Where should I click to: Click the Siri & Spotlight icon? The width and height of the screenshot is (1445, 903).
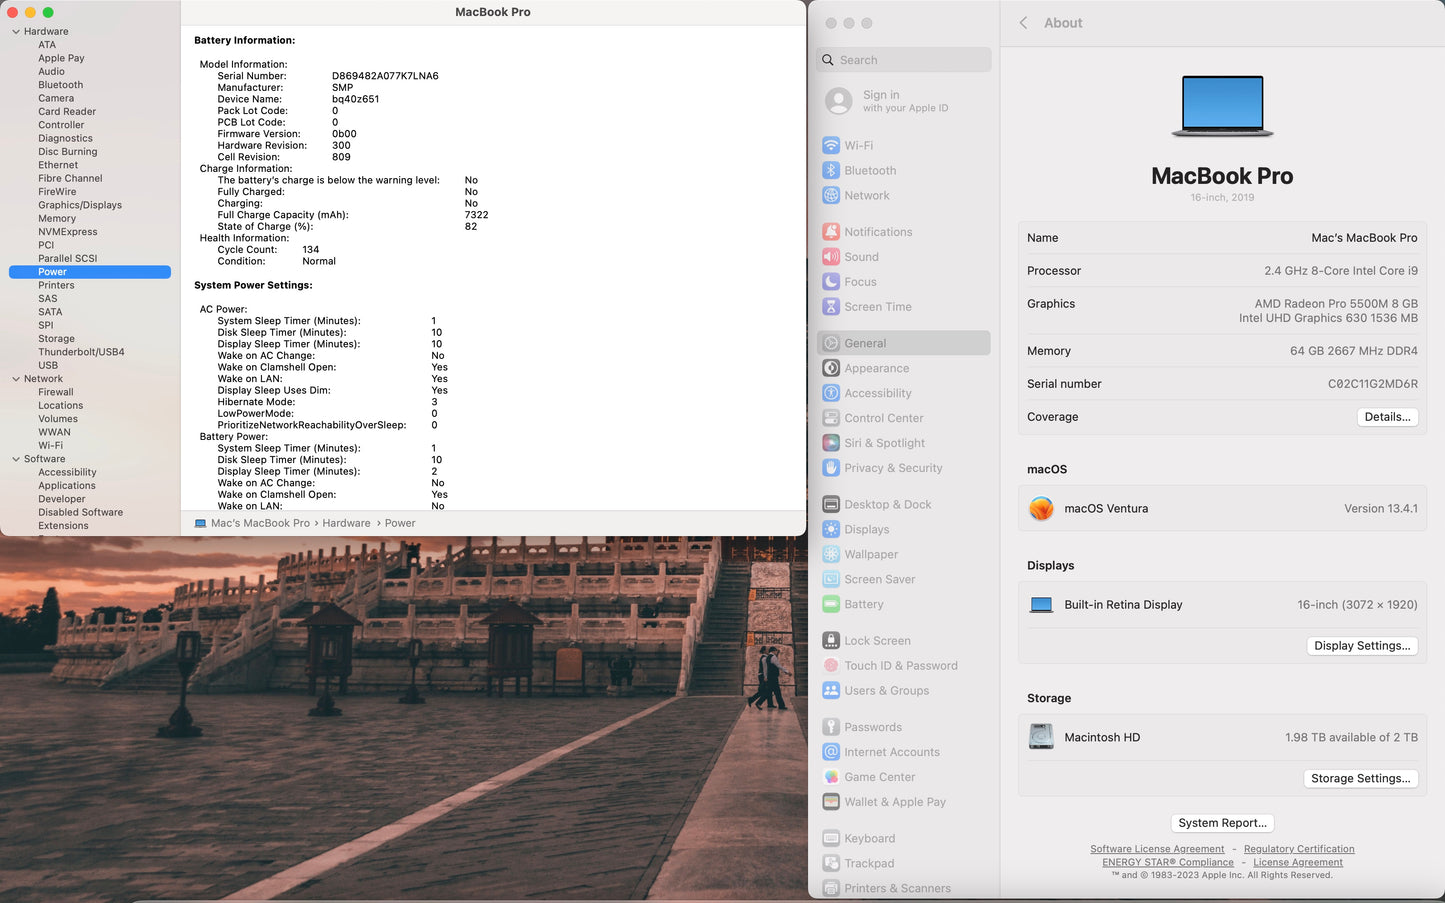pyautogui.click(x=830, y=443)
